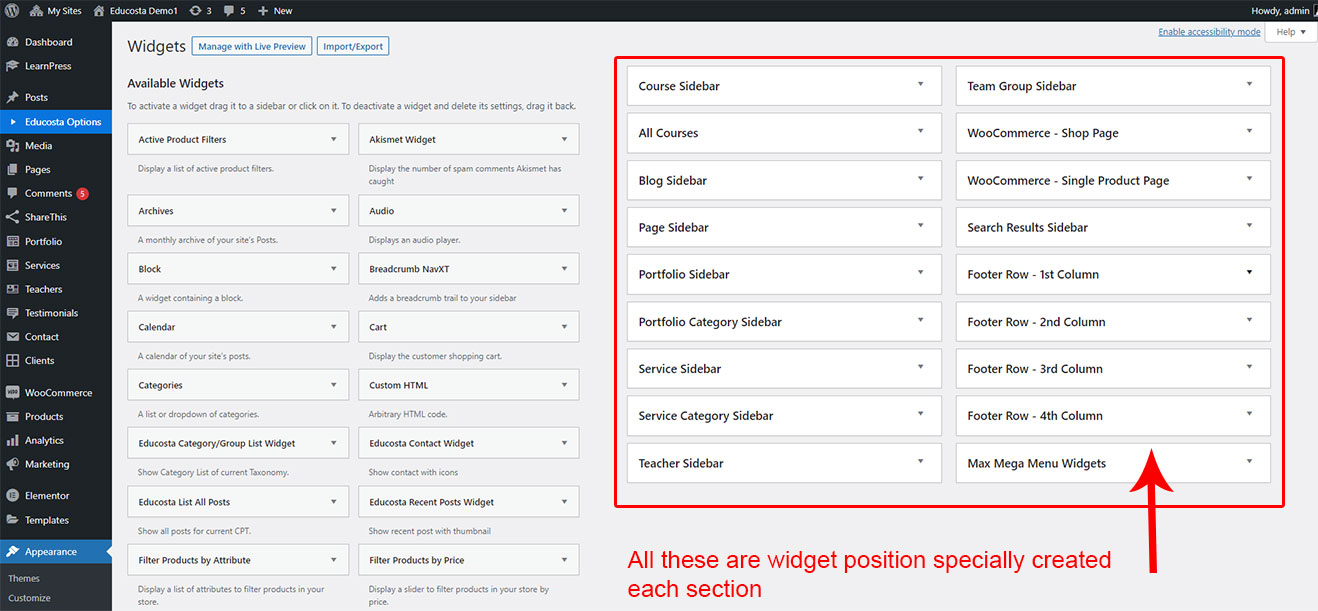The height and width of the screenshot is (611, 1318).
Task: Expand the Calendar widget arrow
Action: [333, 327]
